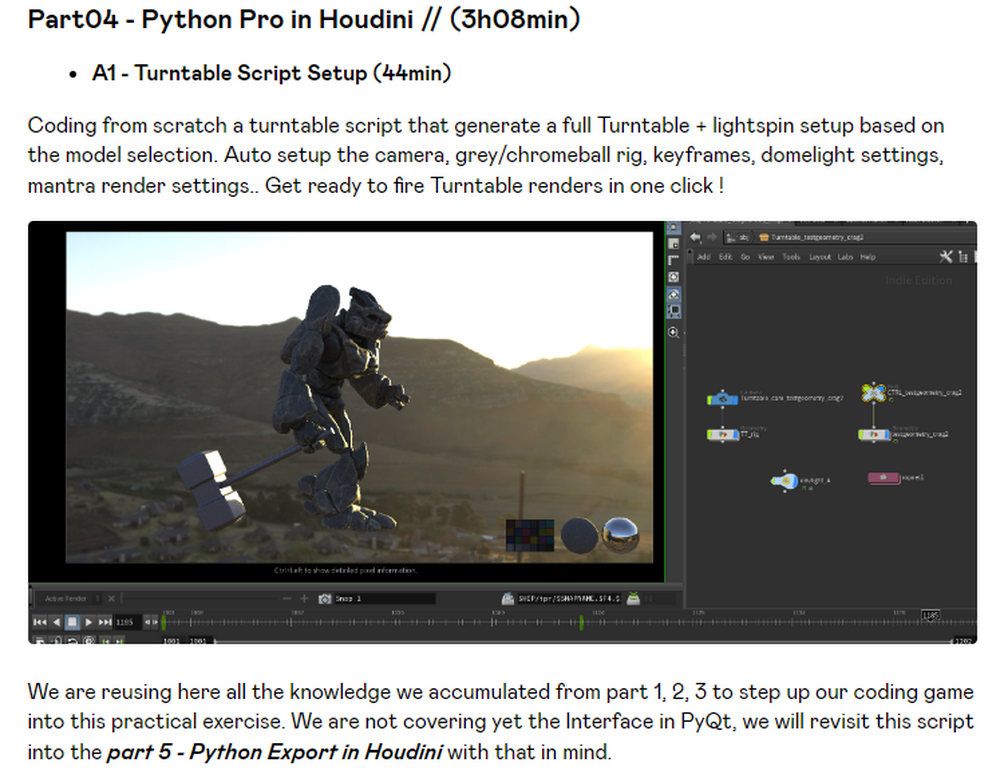Select the Active Render label
This screenshot has width=1000, height=782.
66,598
